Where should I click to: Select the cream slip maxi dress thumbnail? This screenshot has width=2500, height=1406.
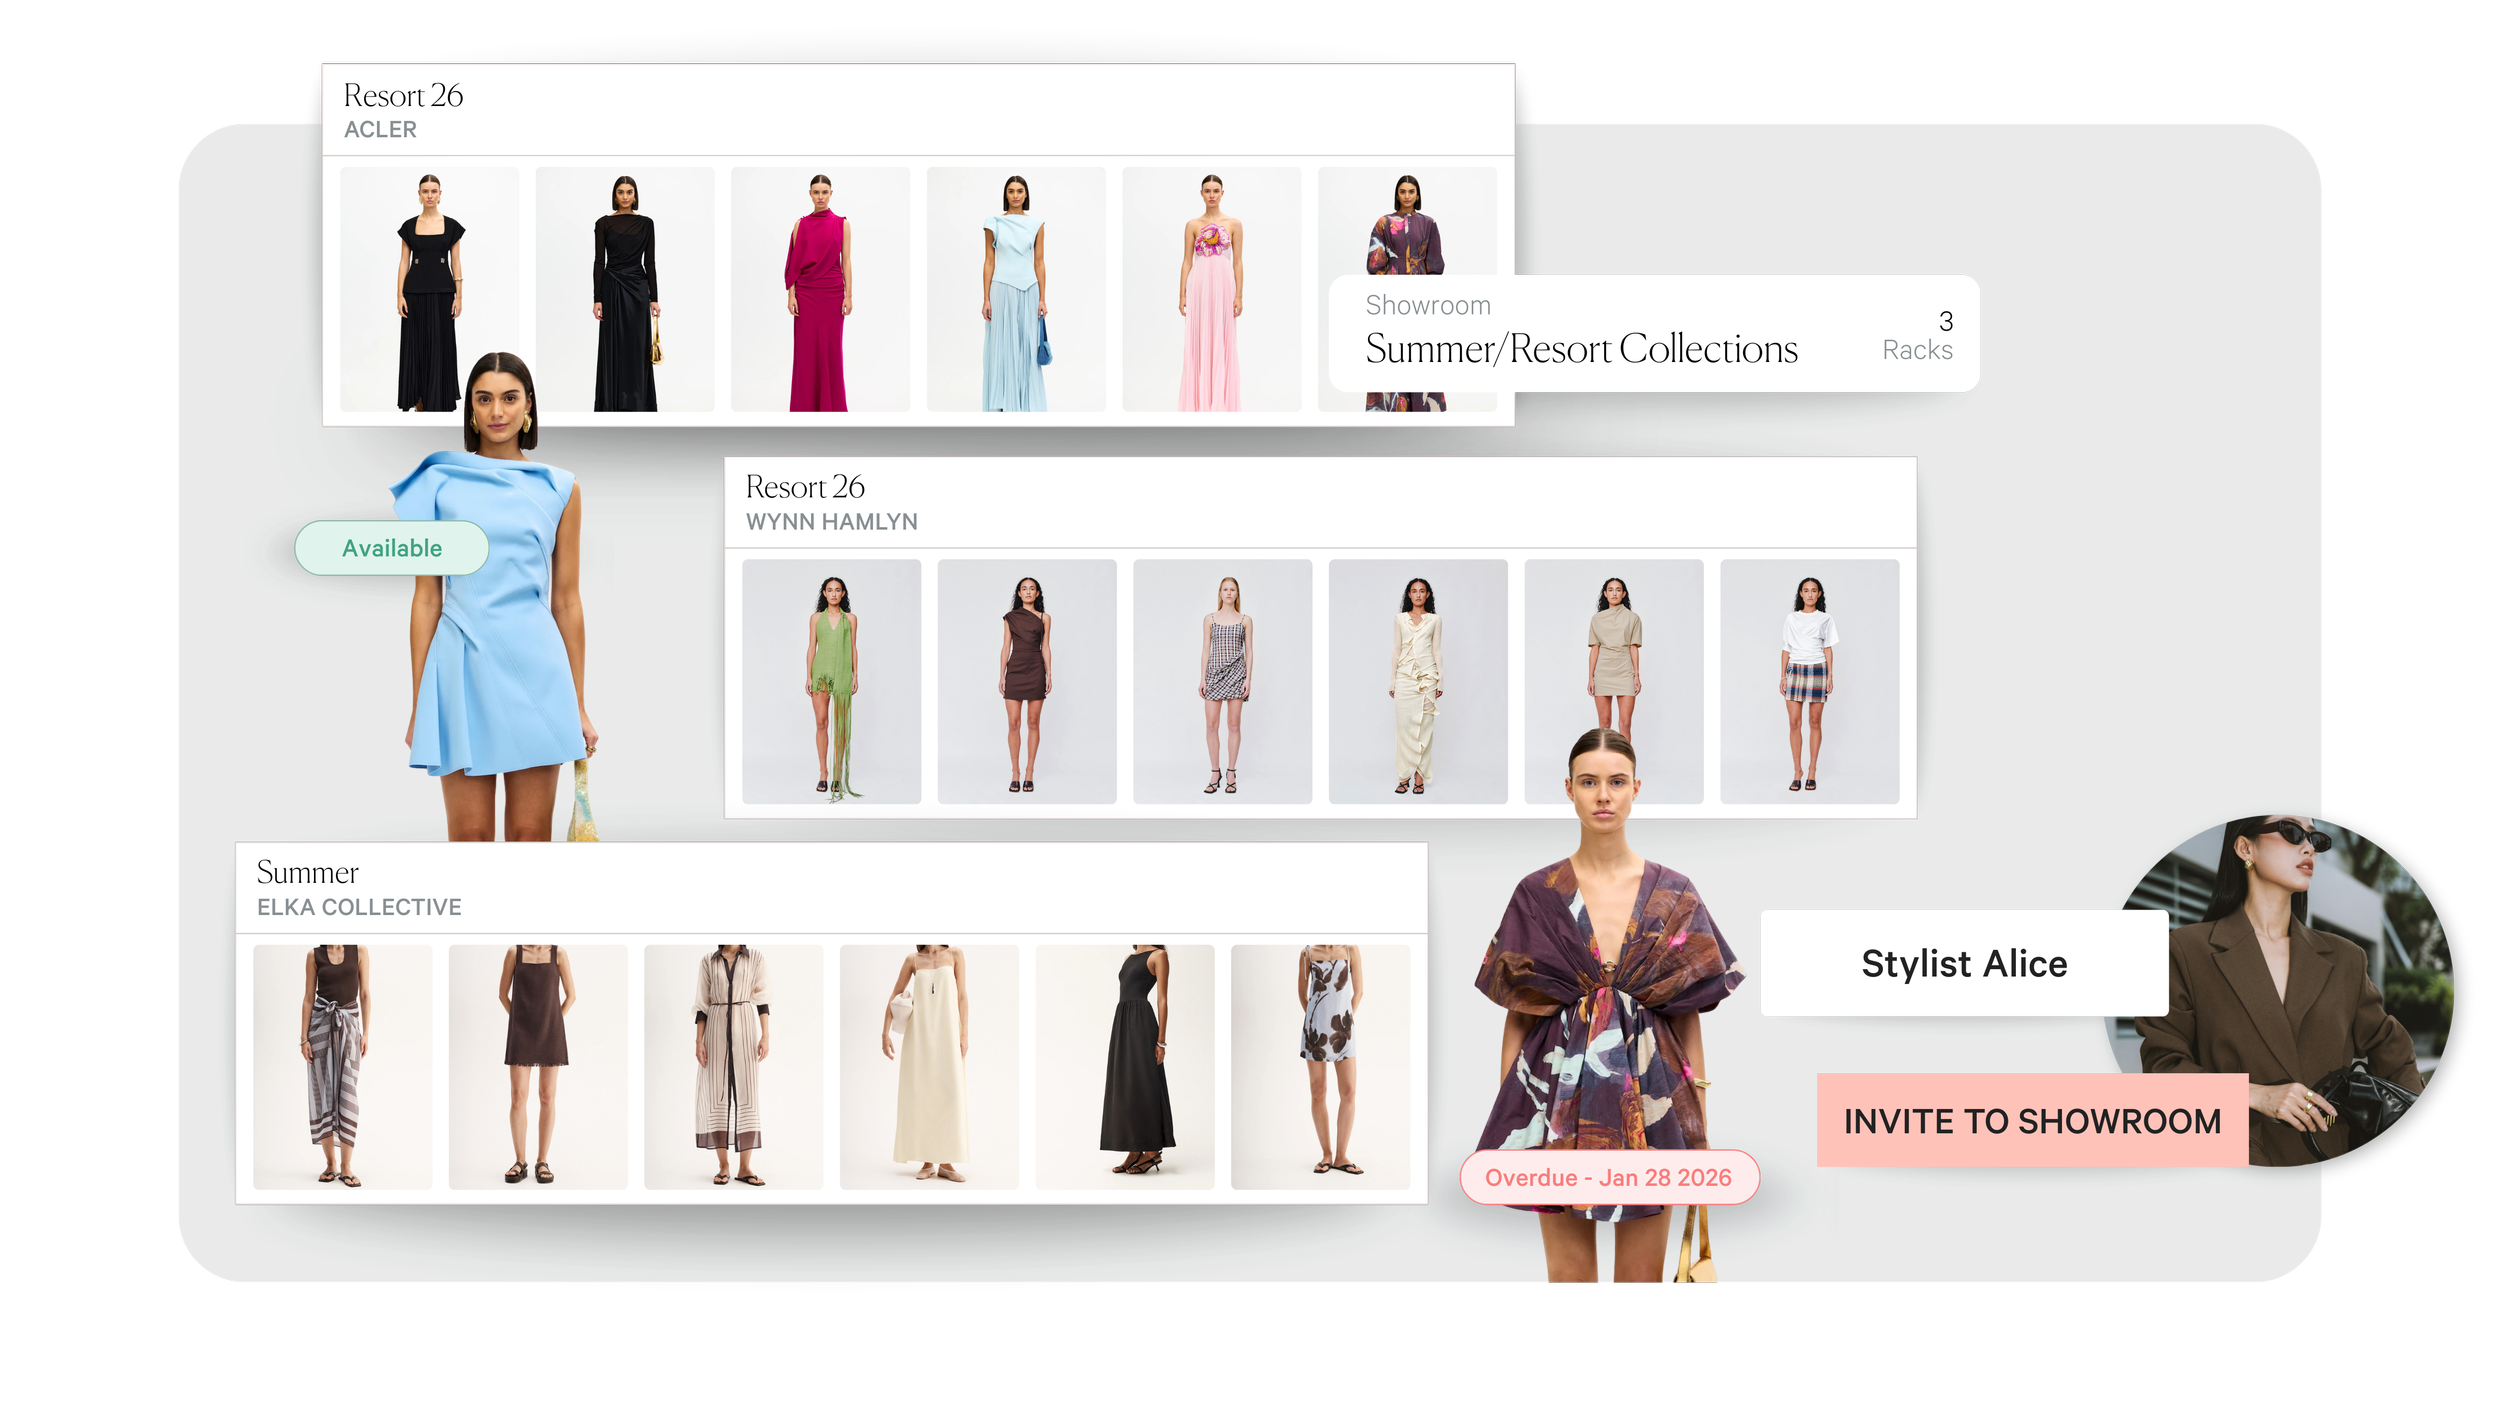click(928, 1066)
